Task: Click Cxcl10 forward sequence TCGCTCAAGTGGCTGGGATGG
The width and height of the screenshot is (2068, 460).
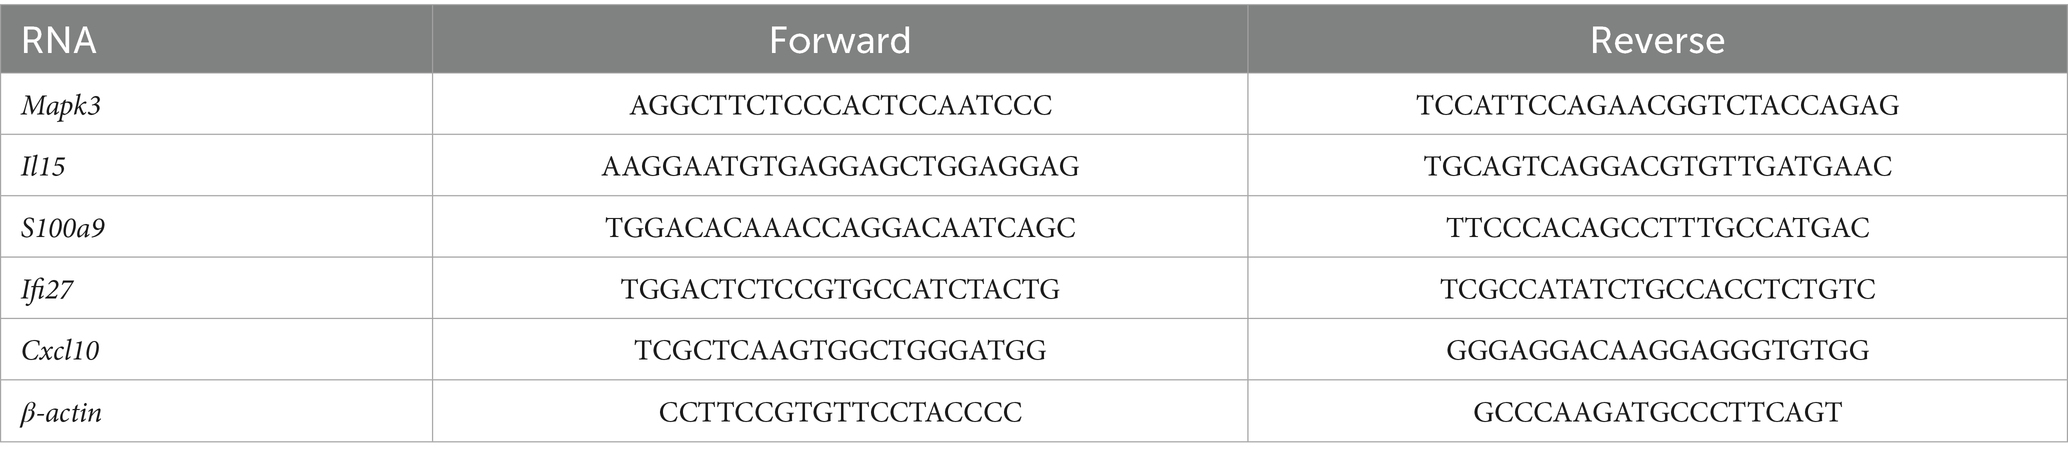Action: (840, 350)
